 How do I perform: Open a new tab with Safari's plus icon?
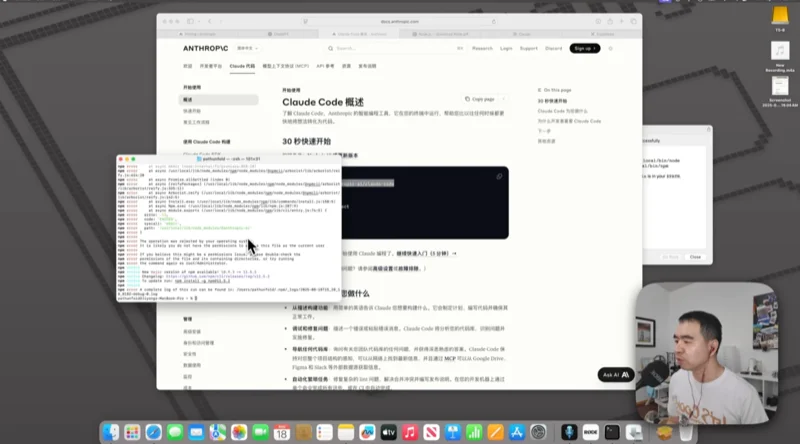(x=621, y=21)
